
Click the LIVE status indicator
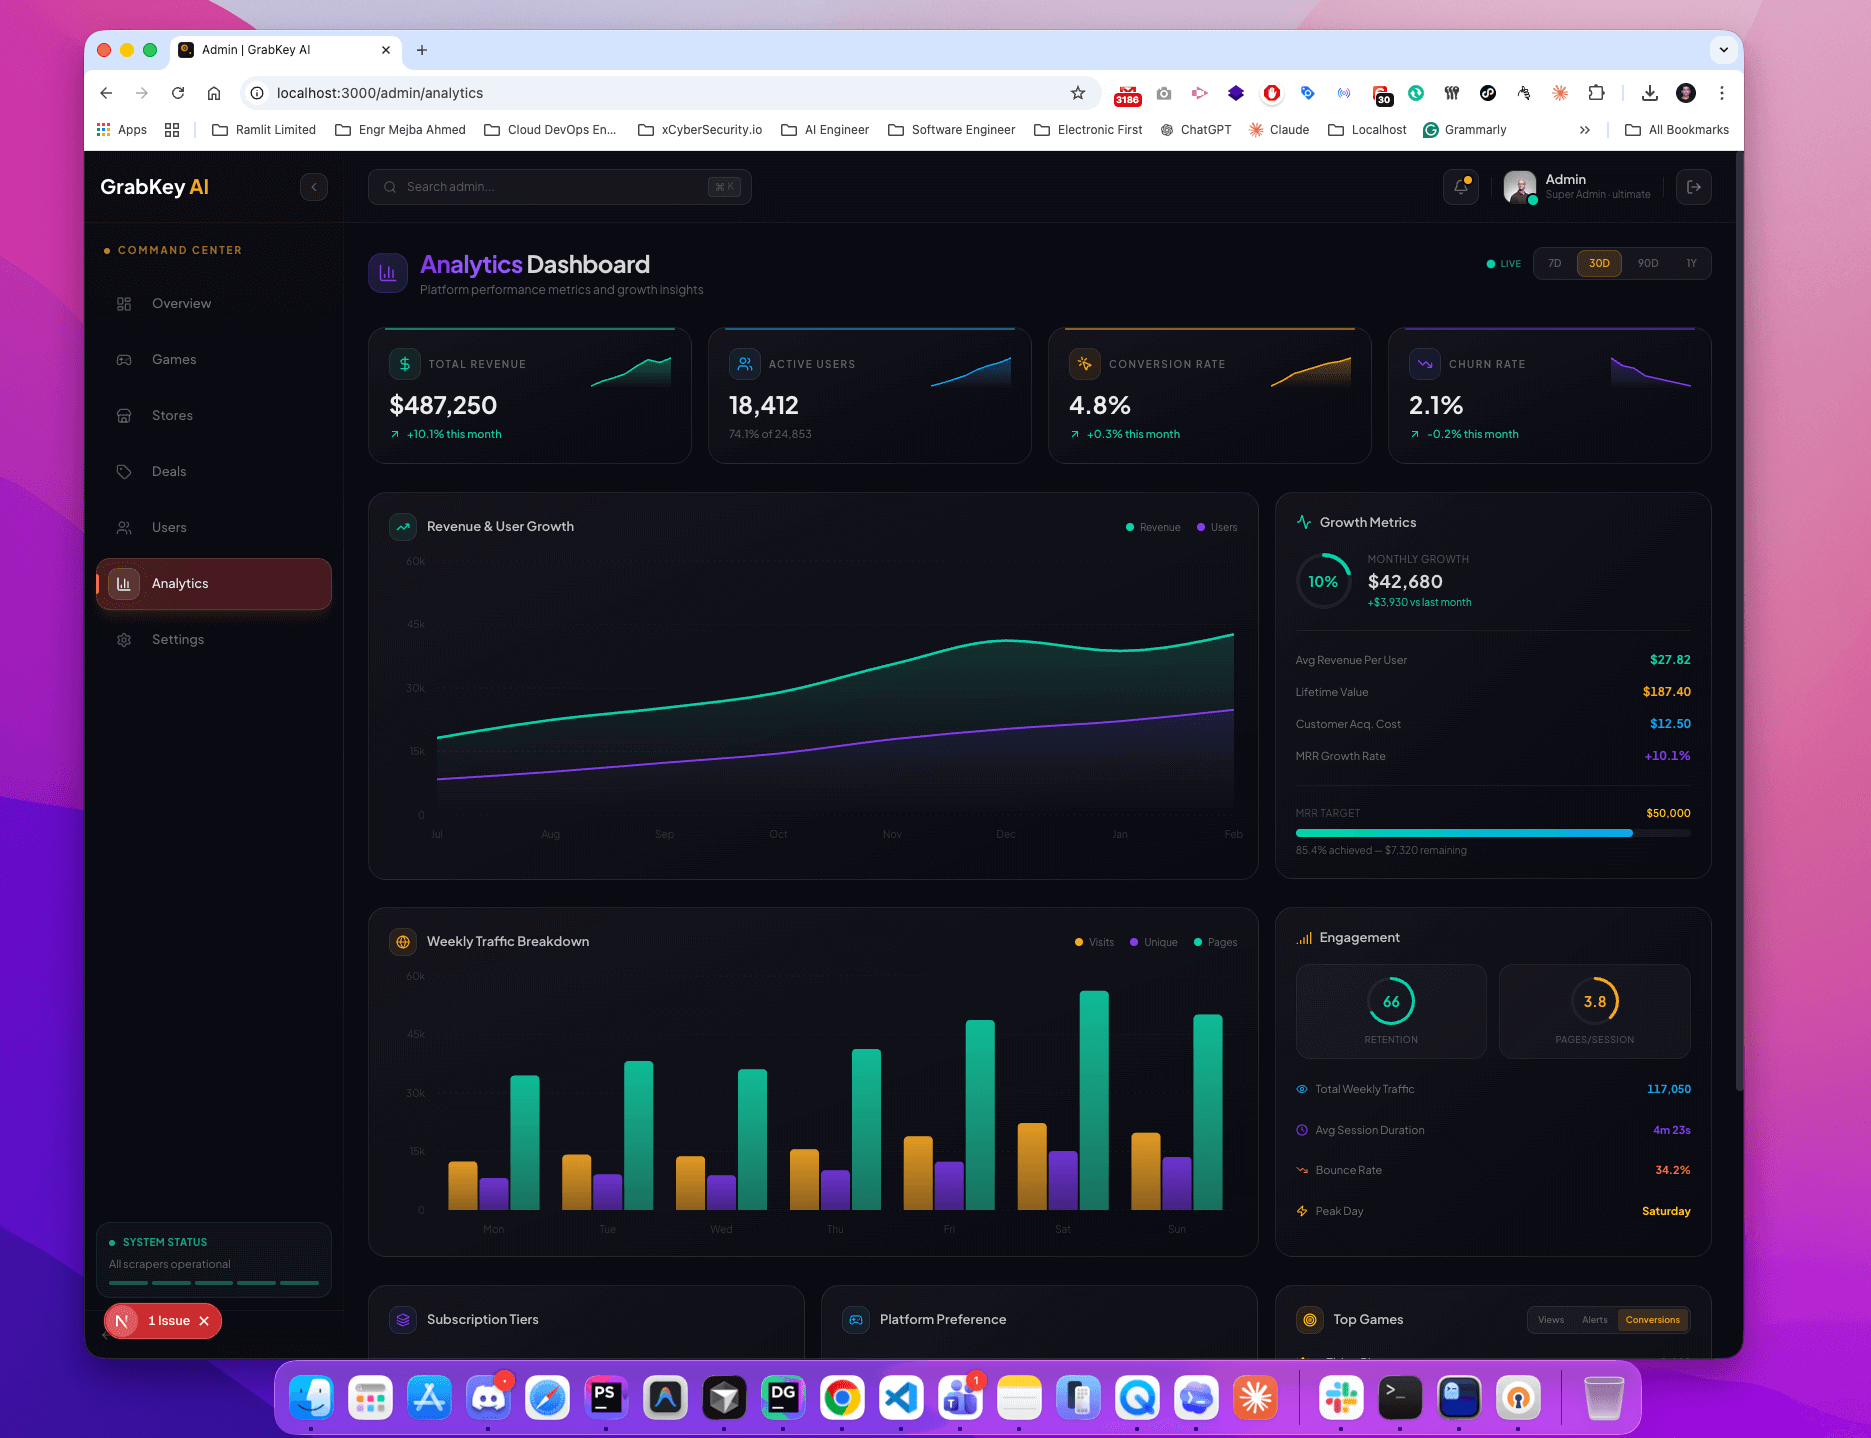pyautogui.click(x=1503, y=263)
